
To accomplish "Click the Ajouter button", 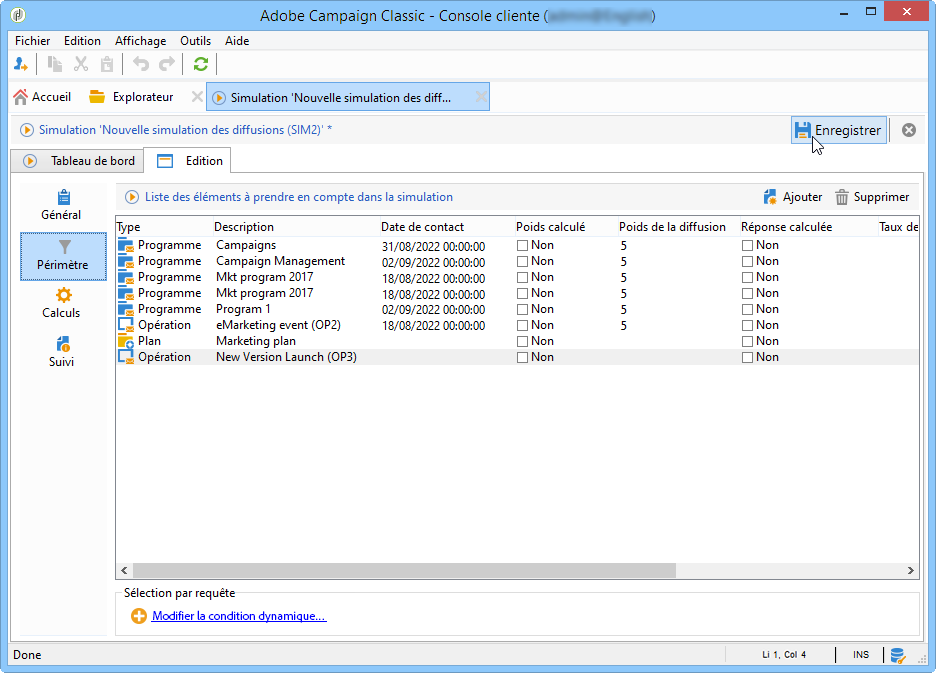I will pos(792,197).
